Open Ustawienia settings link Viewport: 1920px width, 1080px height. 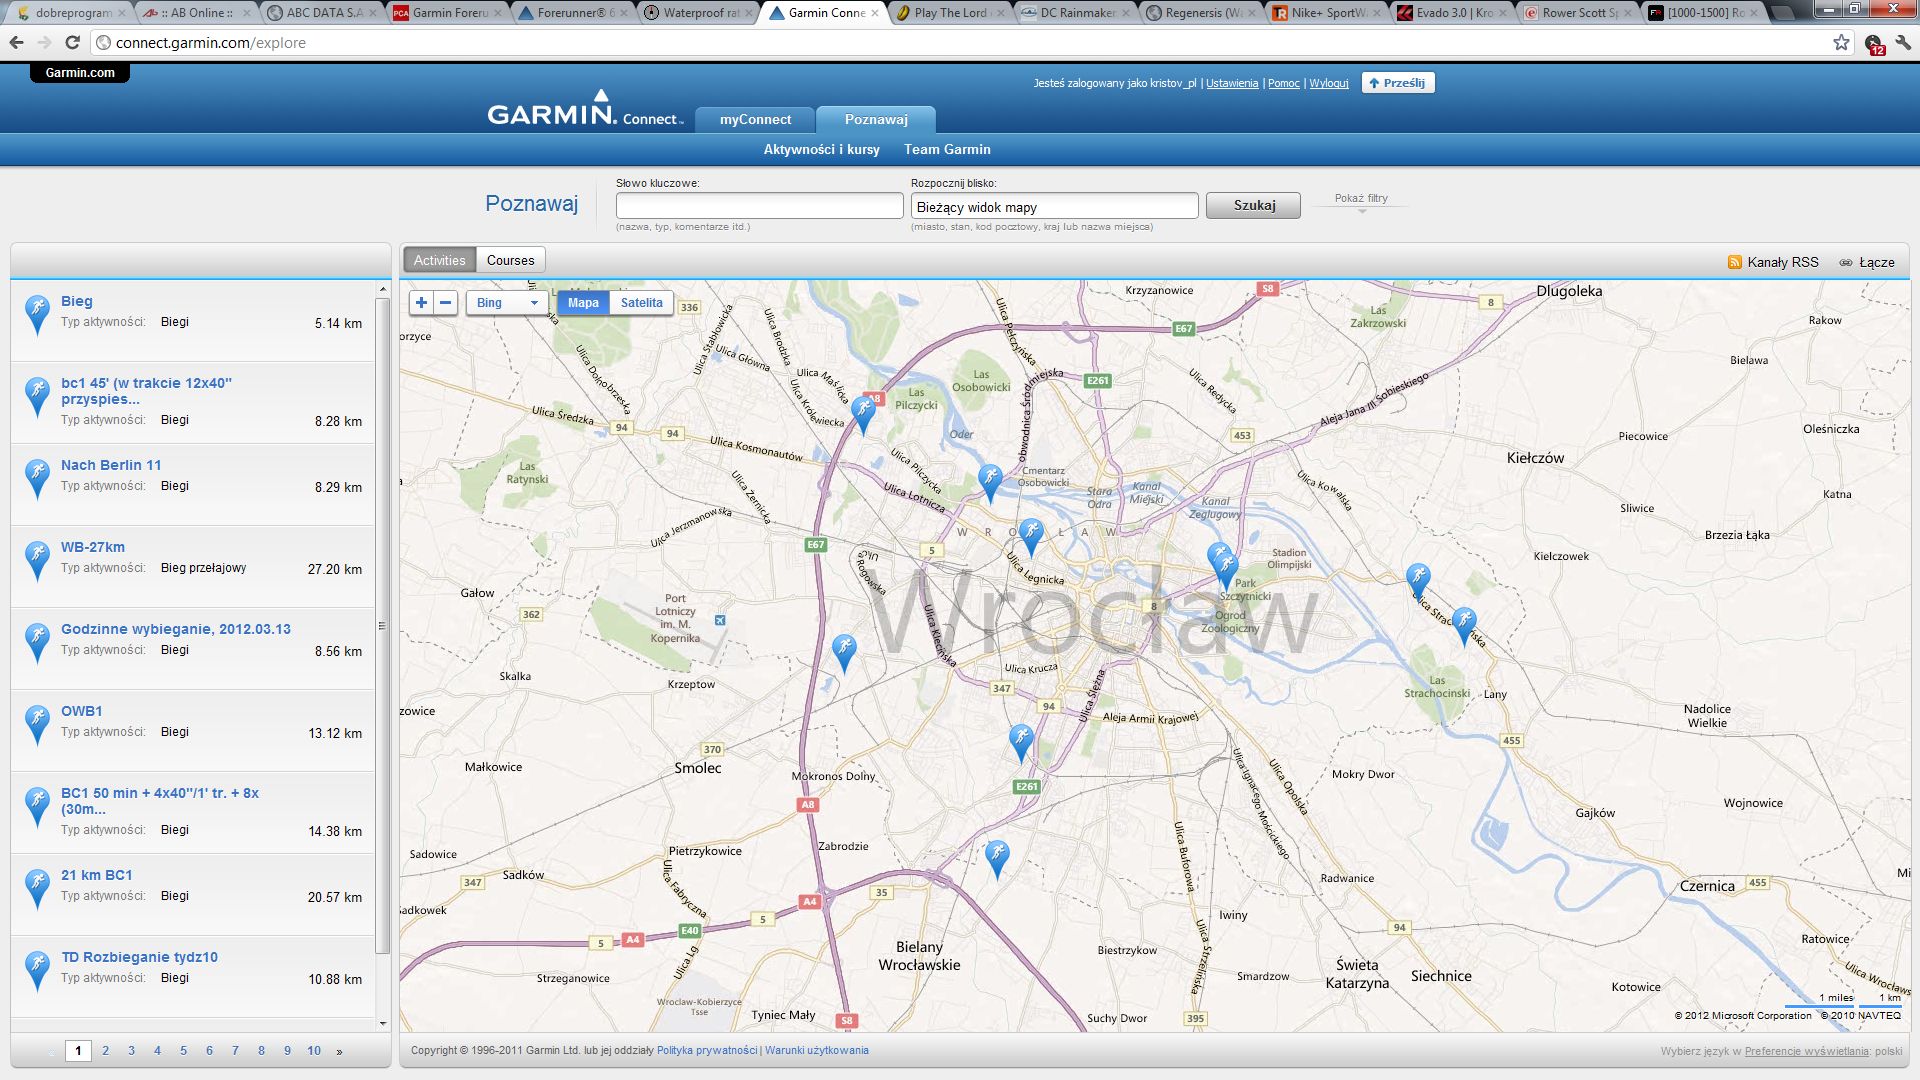[x=1232, y=83]
